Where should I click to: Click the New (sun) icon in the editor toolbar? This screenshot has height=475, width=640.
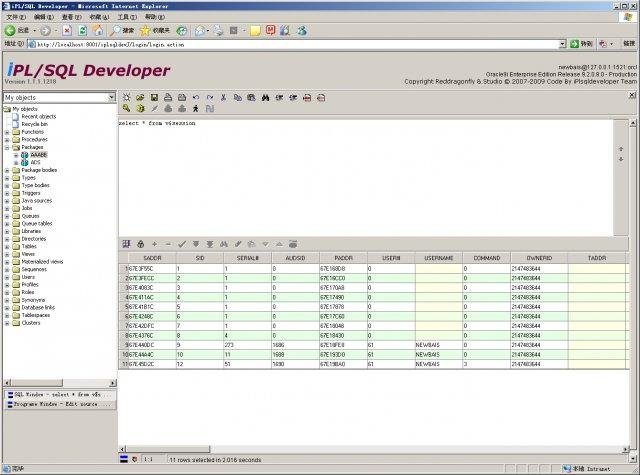[x=127, y=98]
